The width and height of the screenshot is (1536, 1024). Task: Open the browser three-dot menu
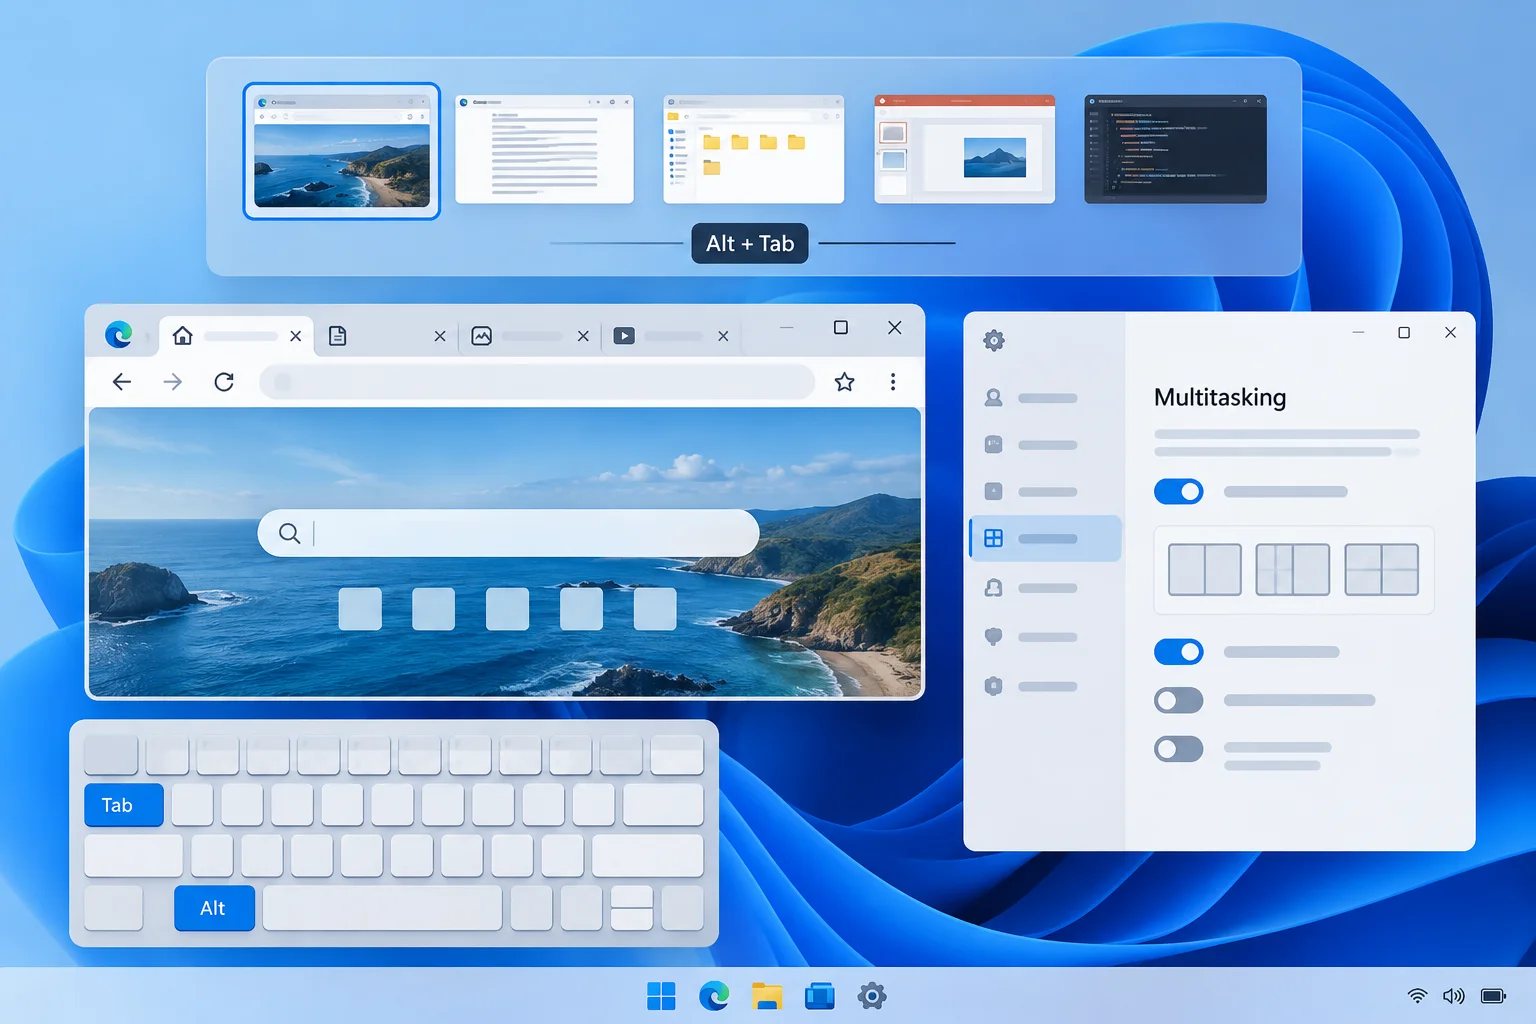pyautogui.click(x=893, y=382)
